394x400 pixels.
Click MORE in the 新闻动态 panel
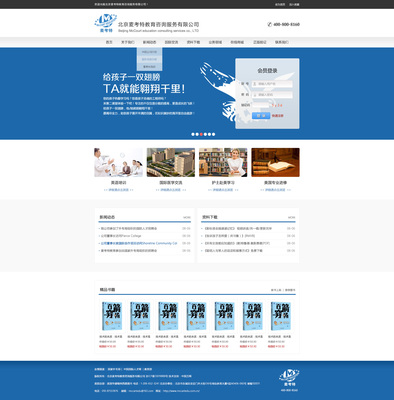(x=187, y=217)
